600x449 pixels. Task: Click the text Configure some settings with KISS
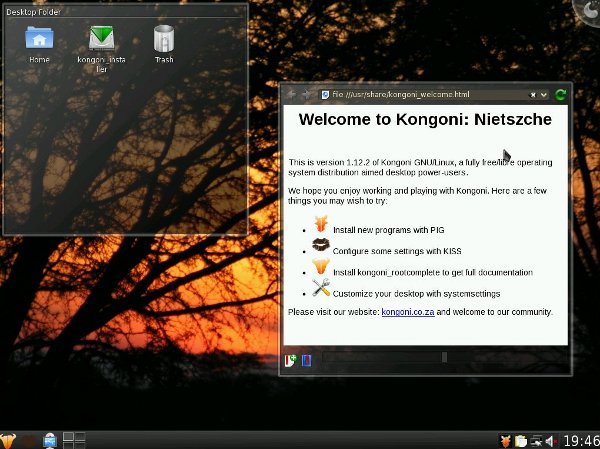(x=397, y=251)
